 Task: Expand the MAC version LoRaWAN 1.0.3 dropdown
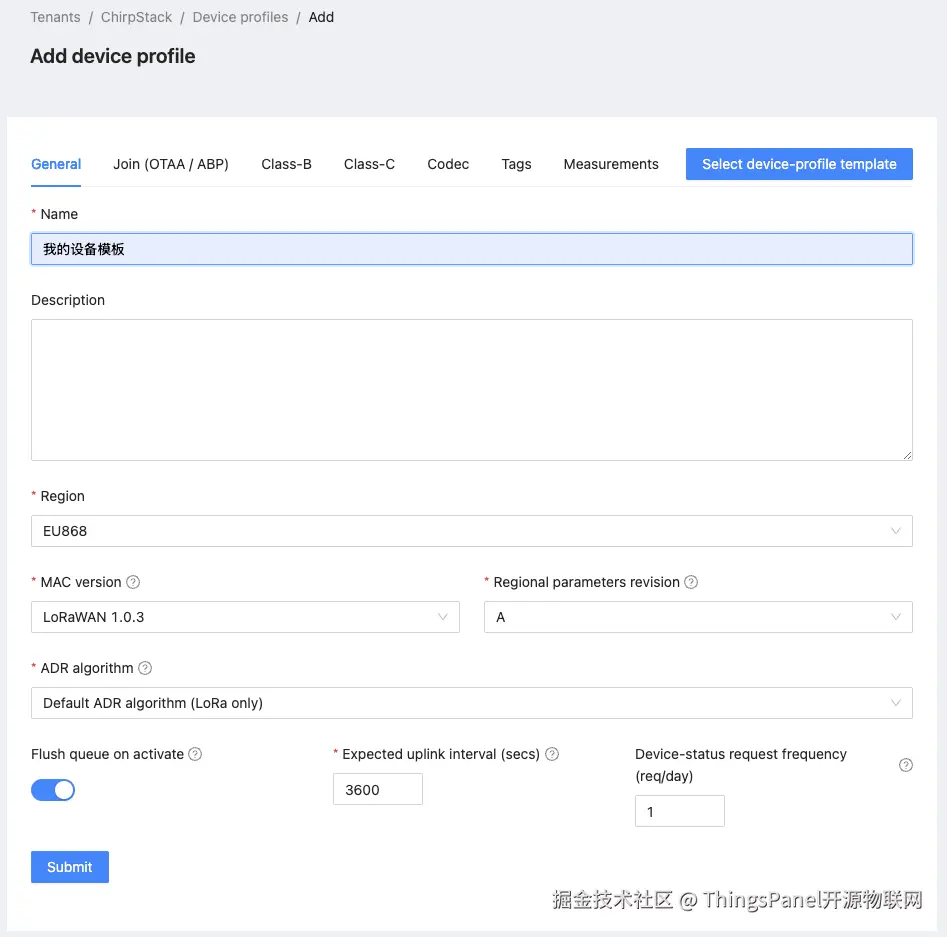click(x=245, y=617)
